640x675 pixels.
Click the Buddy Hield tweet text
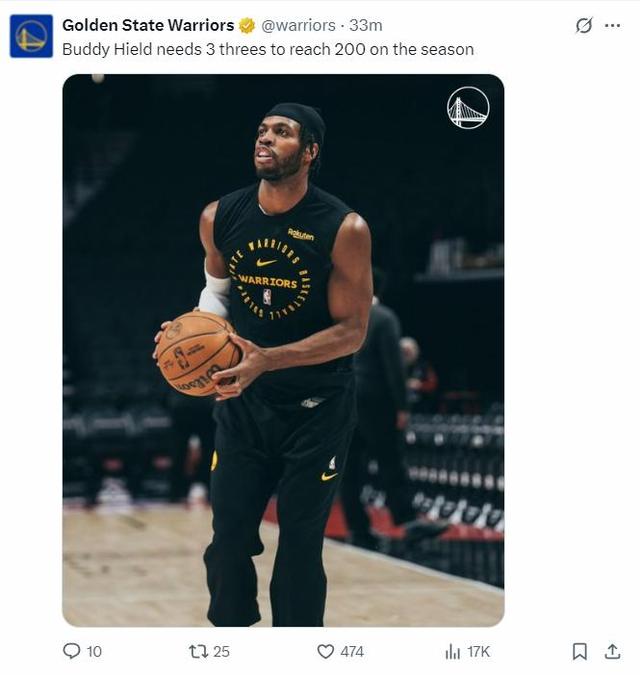[x=268, y=49]
